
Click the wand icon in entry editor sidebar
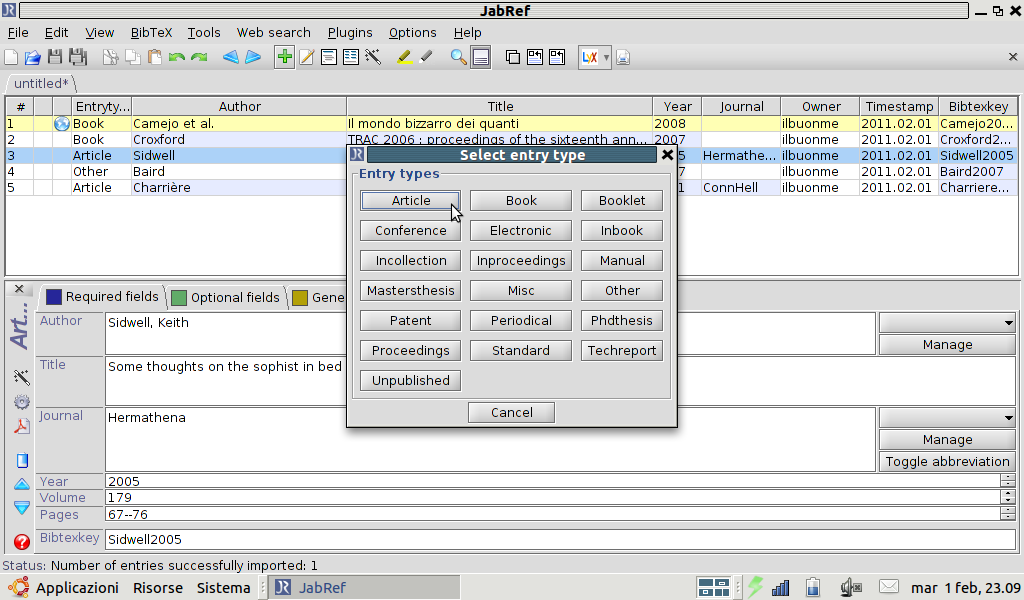tap(22, 377)
